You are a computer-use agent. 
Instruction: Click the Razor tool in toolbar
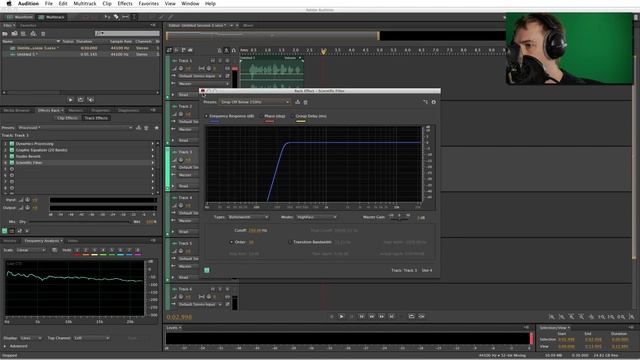coord(116,17)
